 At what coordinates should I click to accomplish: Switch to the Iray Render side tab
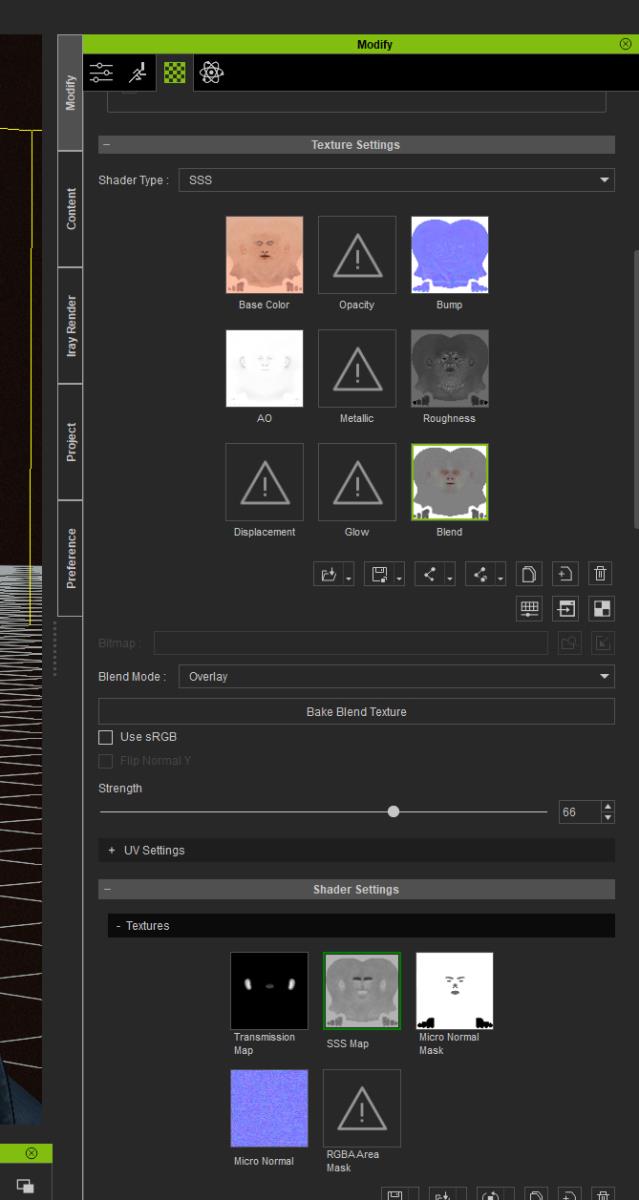pyautogui.click(x=71, y=326)
